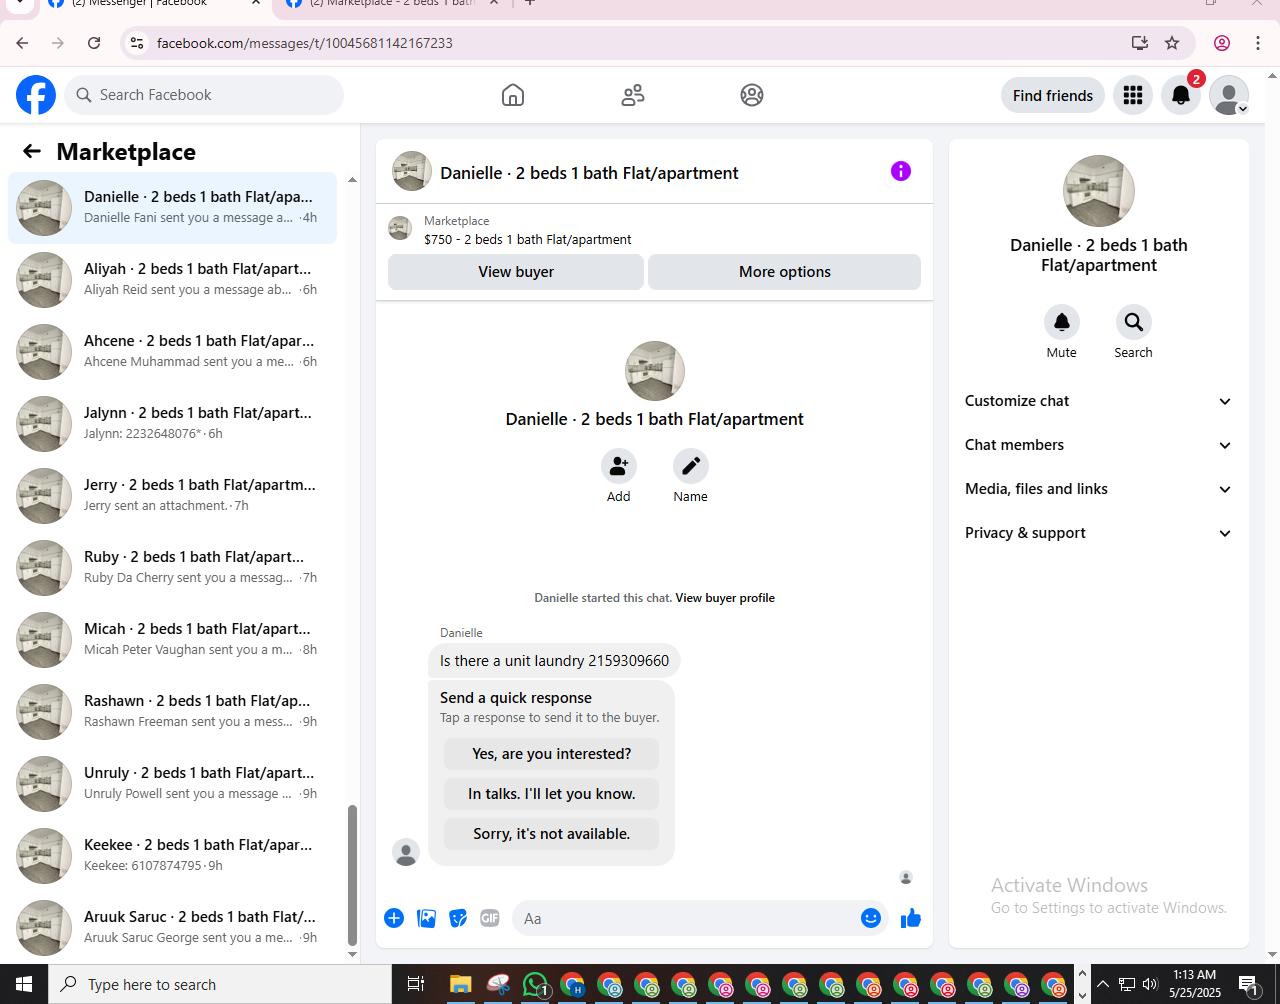The width and height of the screenshot is (1280, 1004).
Task: Click the Find friends button
Action: [1053, 95]
